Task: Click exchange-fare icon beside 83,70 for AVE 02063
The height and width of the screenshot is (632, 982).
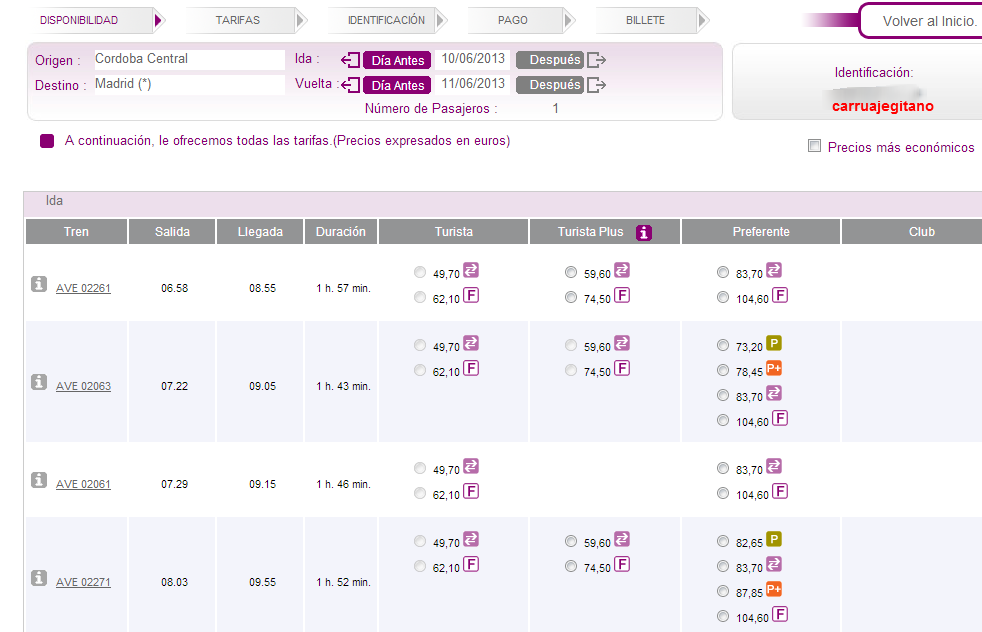Action: tap(774, 393)
